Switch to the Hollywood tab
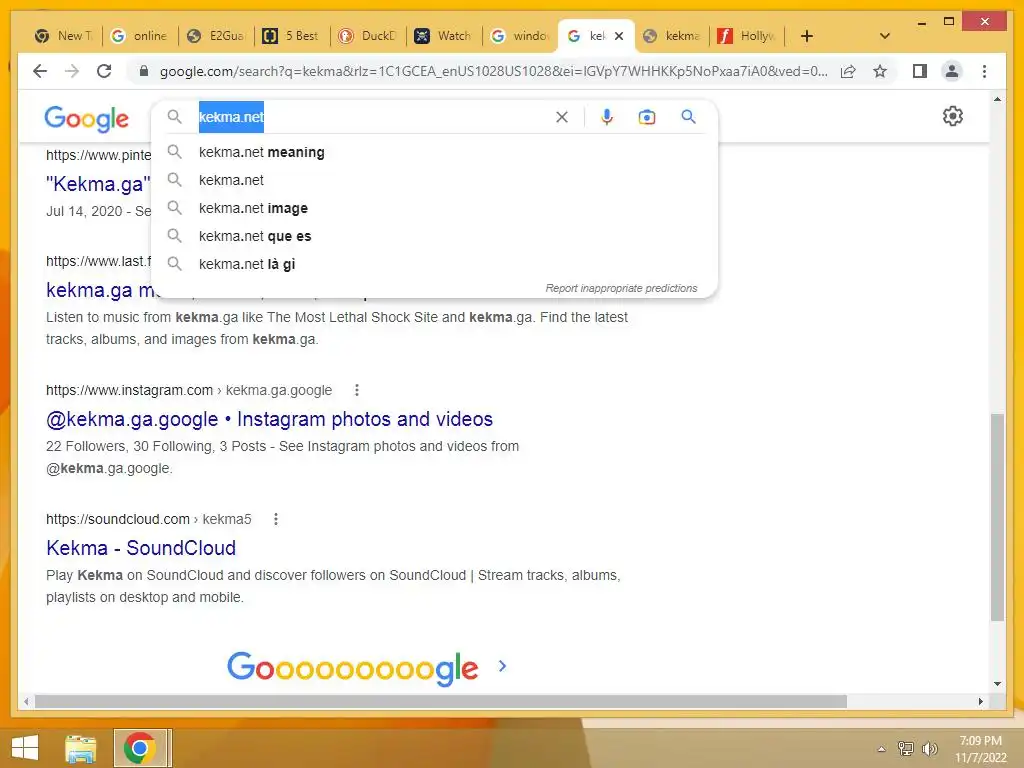The width and height of the screenshot is (1024, 768). pyautogui.click(x=748, y=36)
